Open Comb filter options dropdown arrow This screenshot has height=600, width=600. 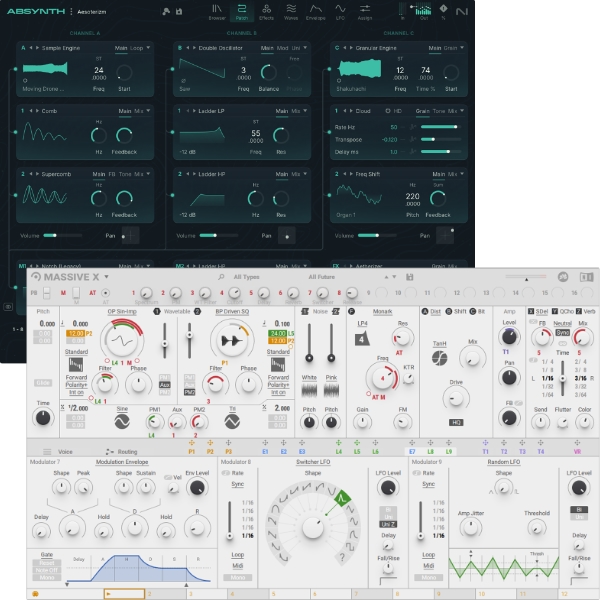click(x=148, y=111)
